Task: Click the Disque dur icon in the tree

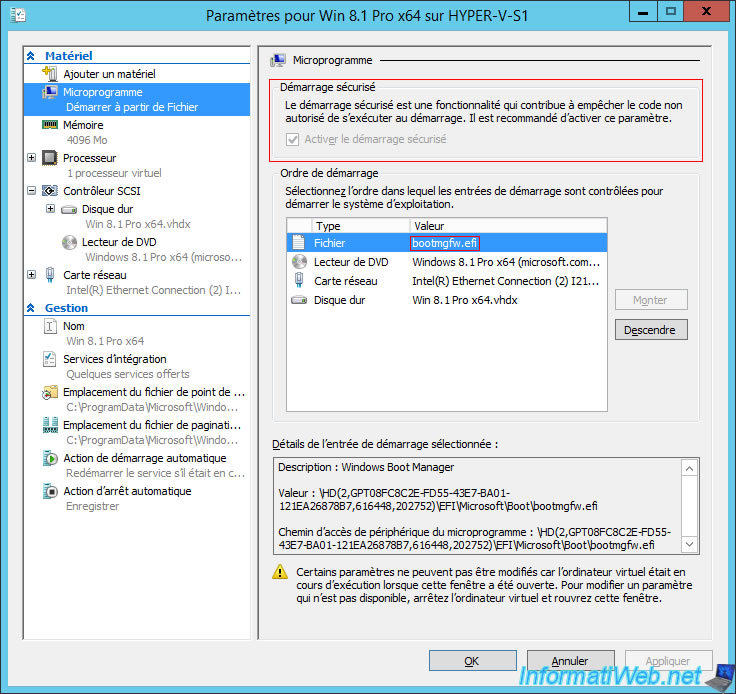Action: (x=69, y=209)
